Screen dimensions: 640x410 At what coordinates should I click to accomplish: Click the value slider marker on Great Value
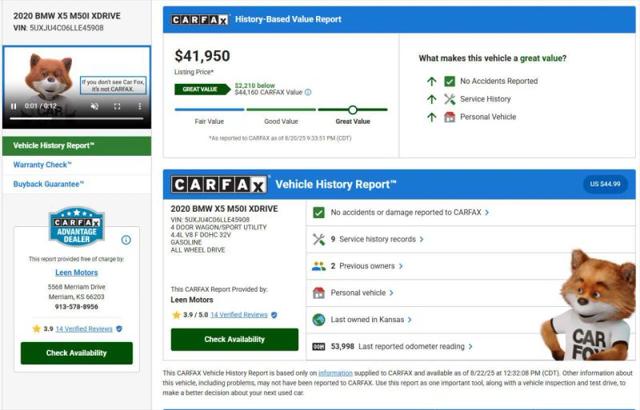point(353,110)
